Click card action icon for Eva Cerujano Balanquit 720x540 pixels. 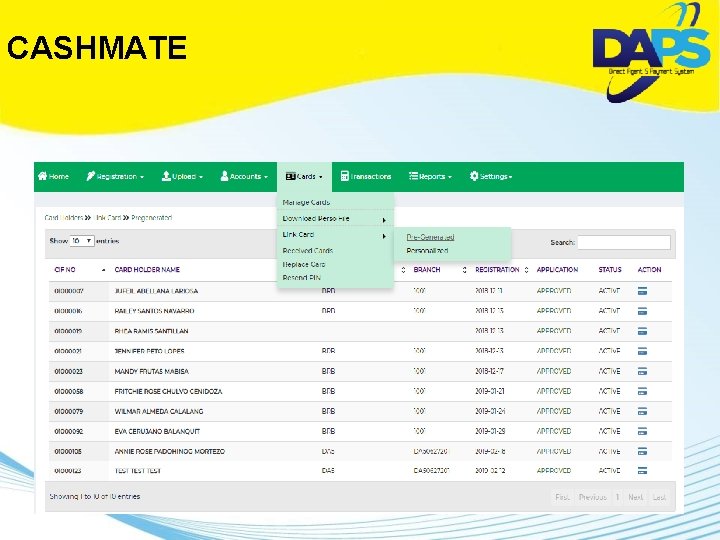coord(642,431)
